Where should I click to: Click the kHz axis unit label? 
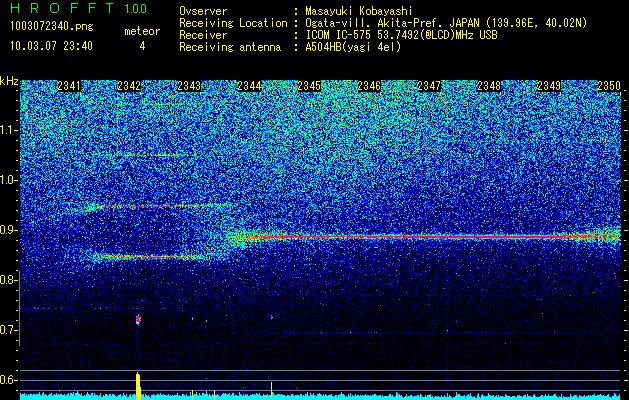9,81
